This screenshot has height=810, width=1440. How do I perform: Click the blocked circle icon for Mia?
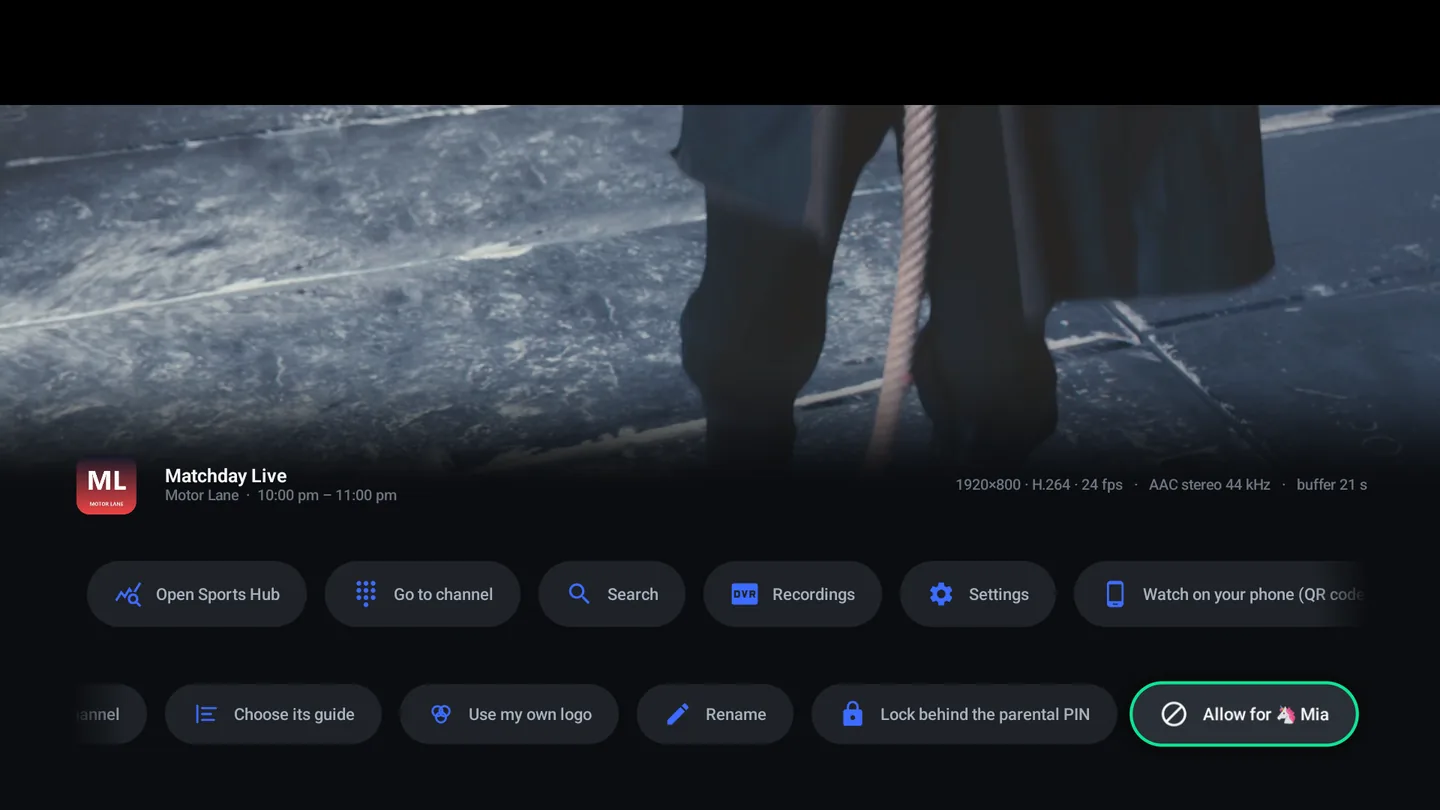pyautogui.click(x=1174, y=714)
